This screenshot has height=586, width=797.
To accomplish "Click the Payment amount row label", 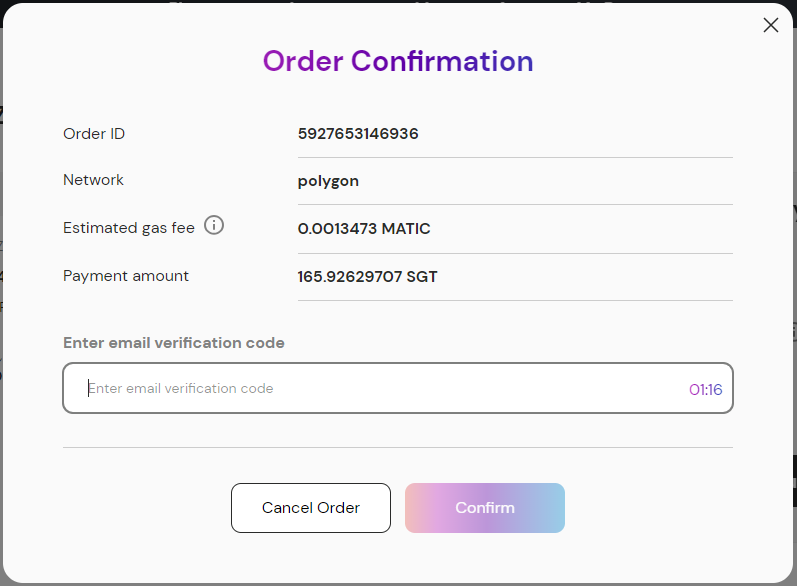I will (126, 275).
